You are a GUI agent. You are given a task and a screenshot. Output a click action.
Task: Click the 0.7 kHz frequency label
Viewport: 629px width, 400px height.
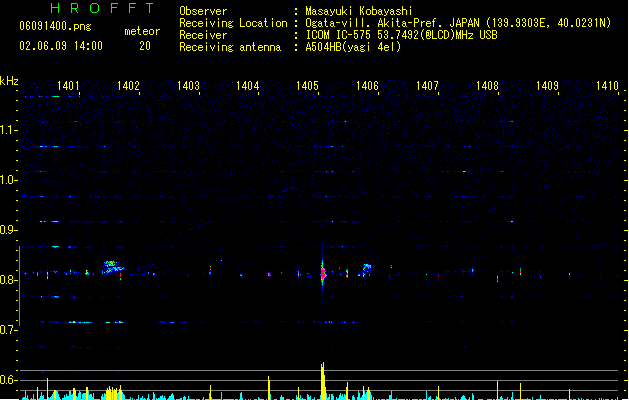[x=8, y=330]
